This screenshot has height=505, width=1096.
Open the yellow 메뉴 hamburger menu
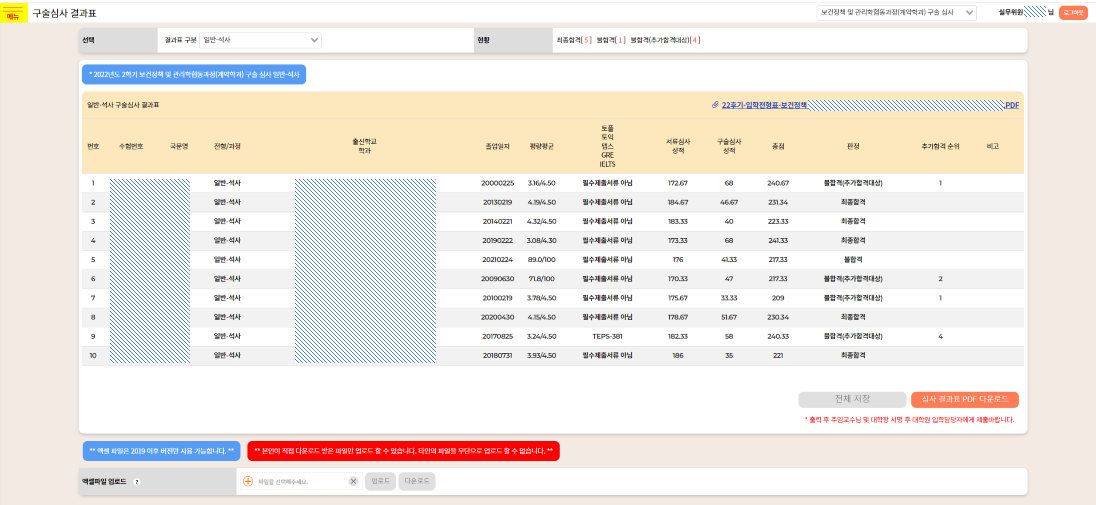click(x=14, y=14)
